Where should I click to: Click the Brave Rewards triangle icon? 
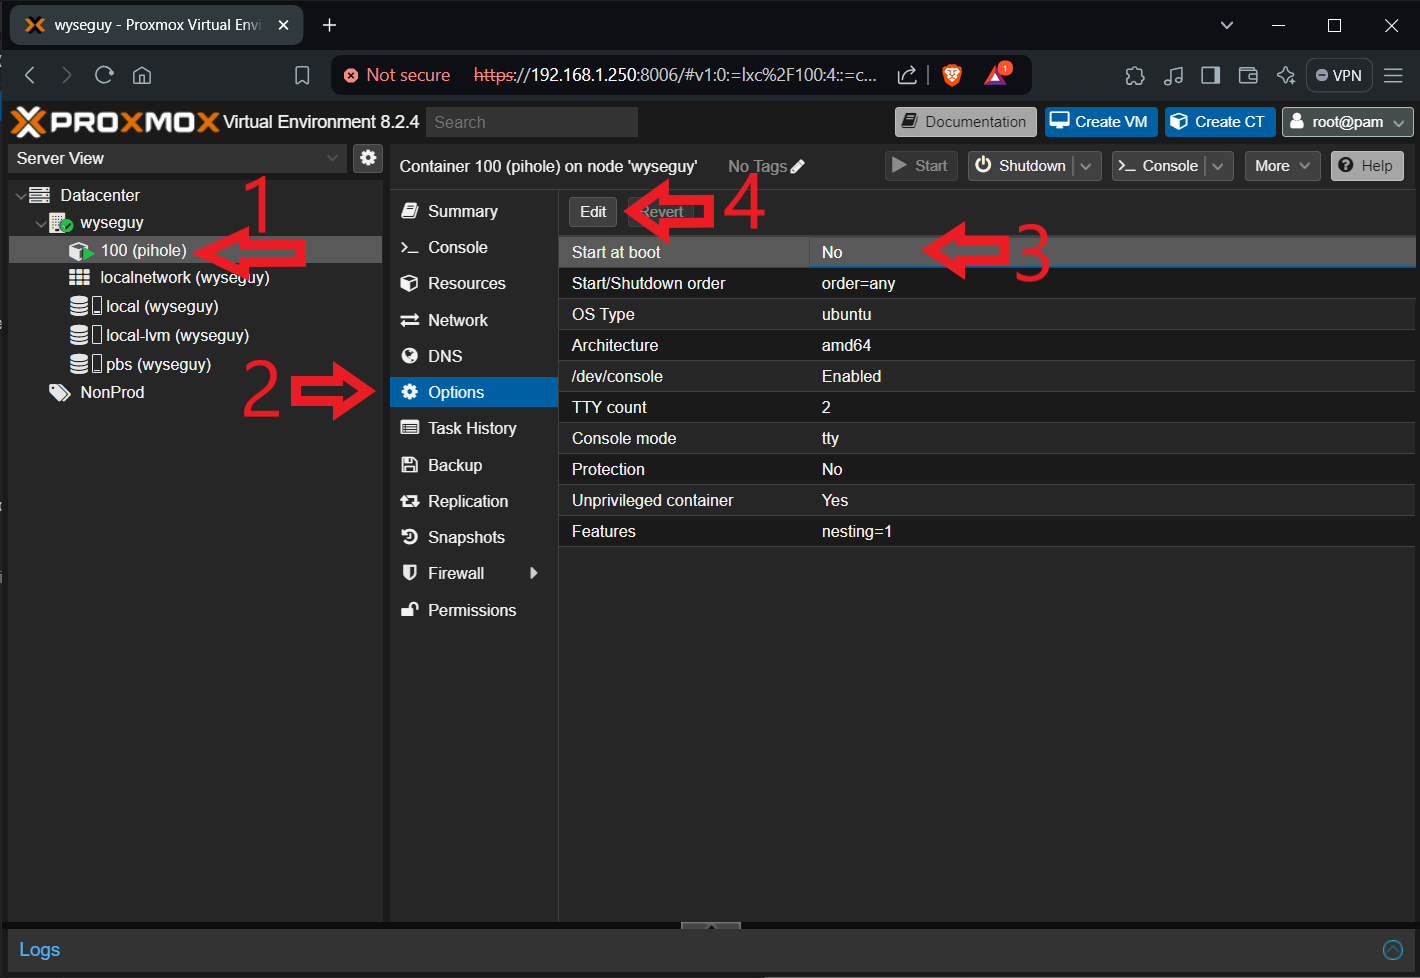pos(997,74)
